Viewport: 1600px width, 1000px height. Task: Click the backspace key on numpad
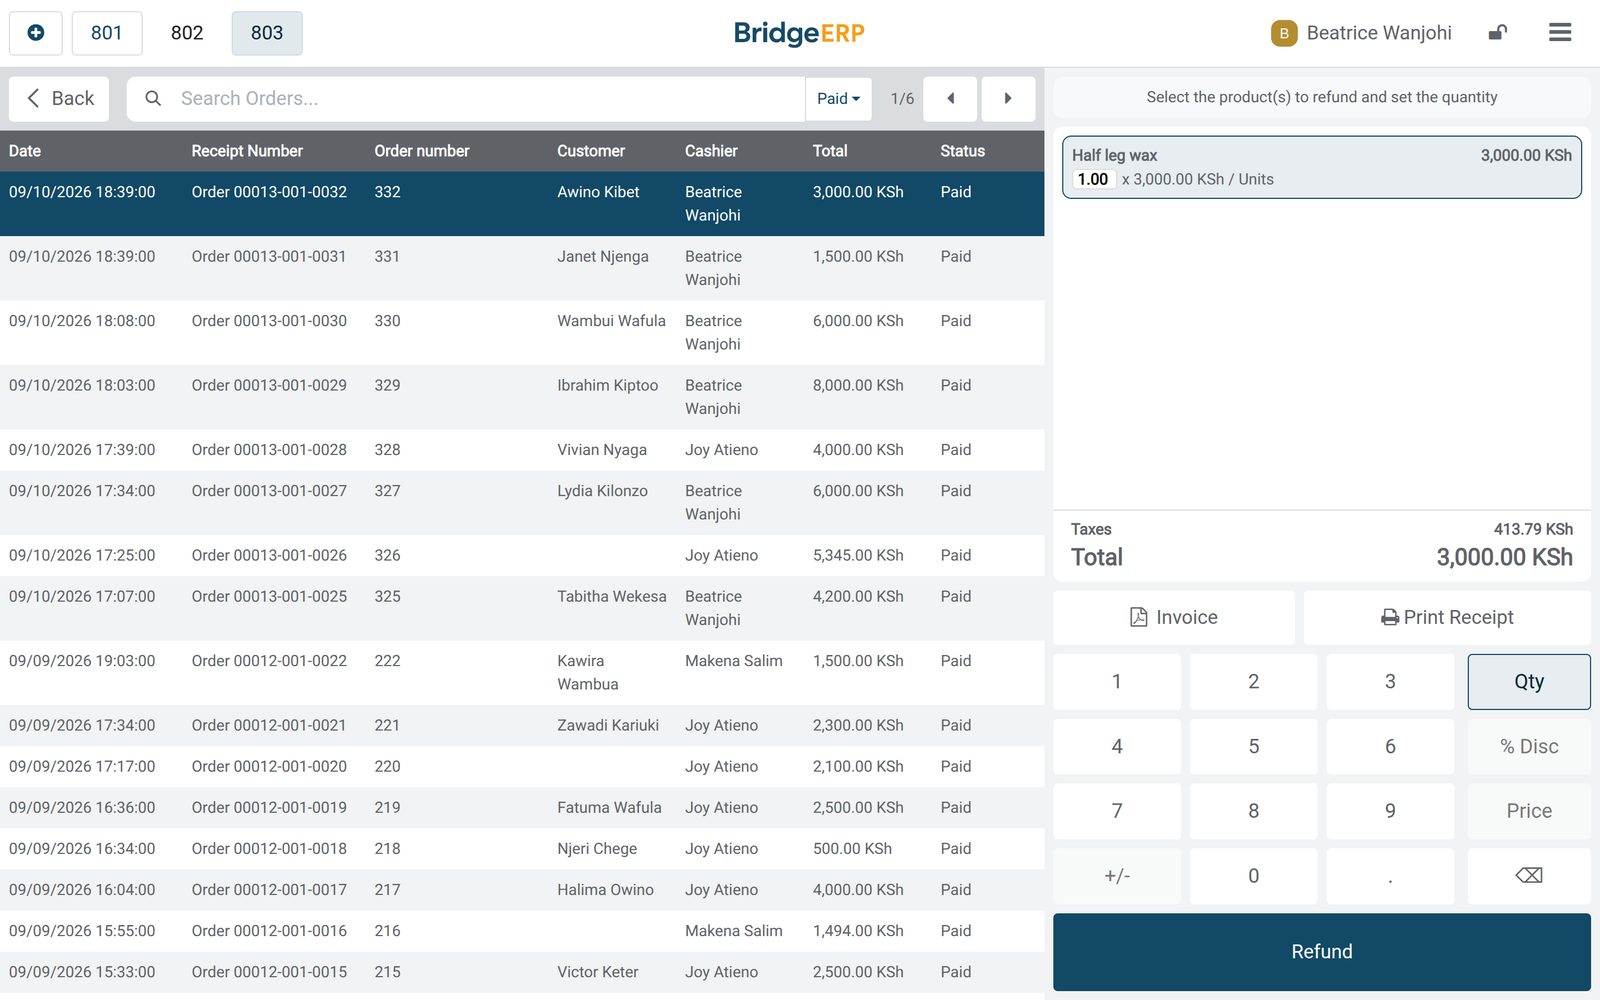click(x=1528, y=876)
